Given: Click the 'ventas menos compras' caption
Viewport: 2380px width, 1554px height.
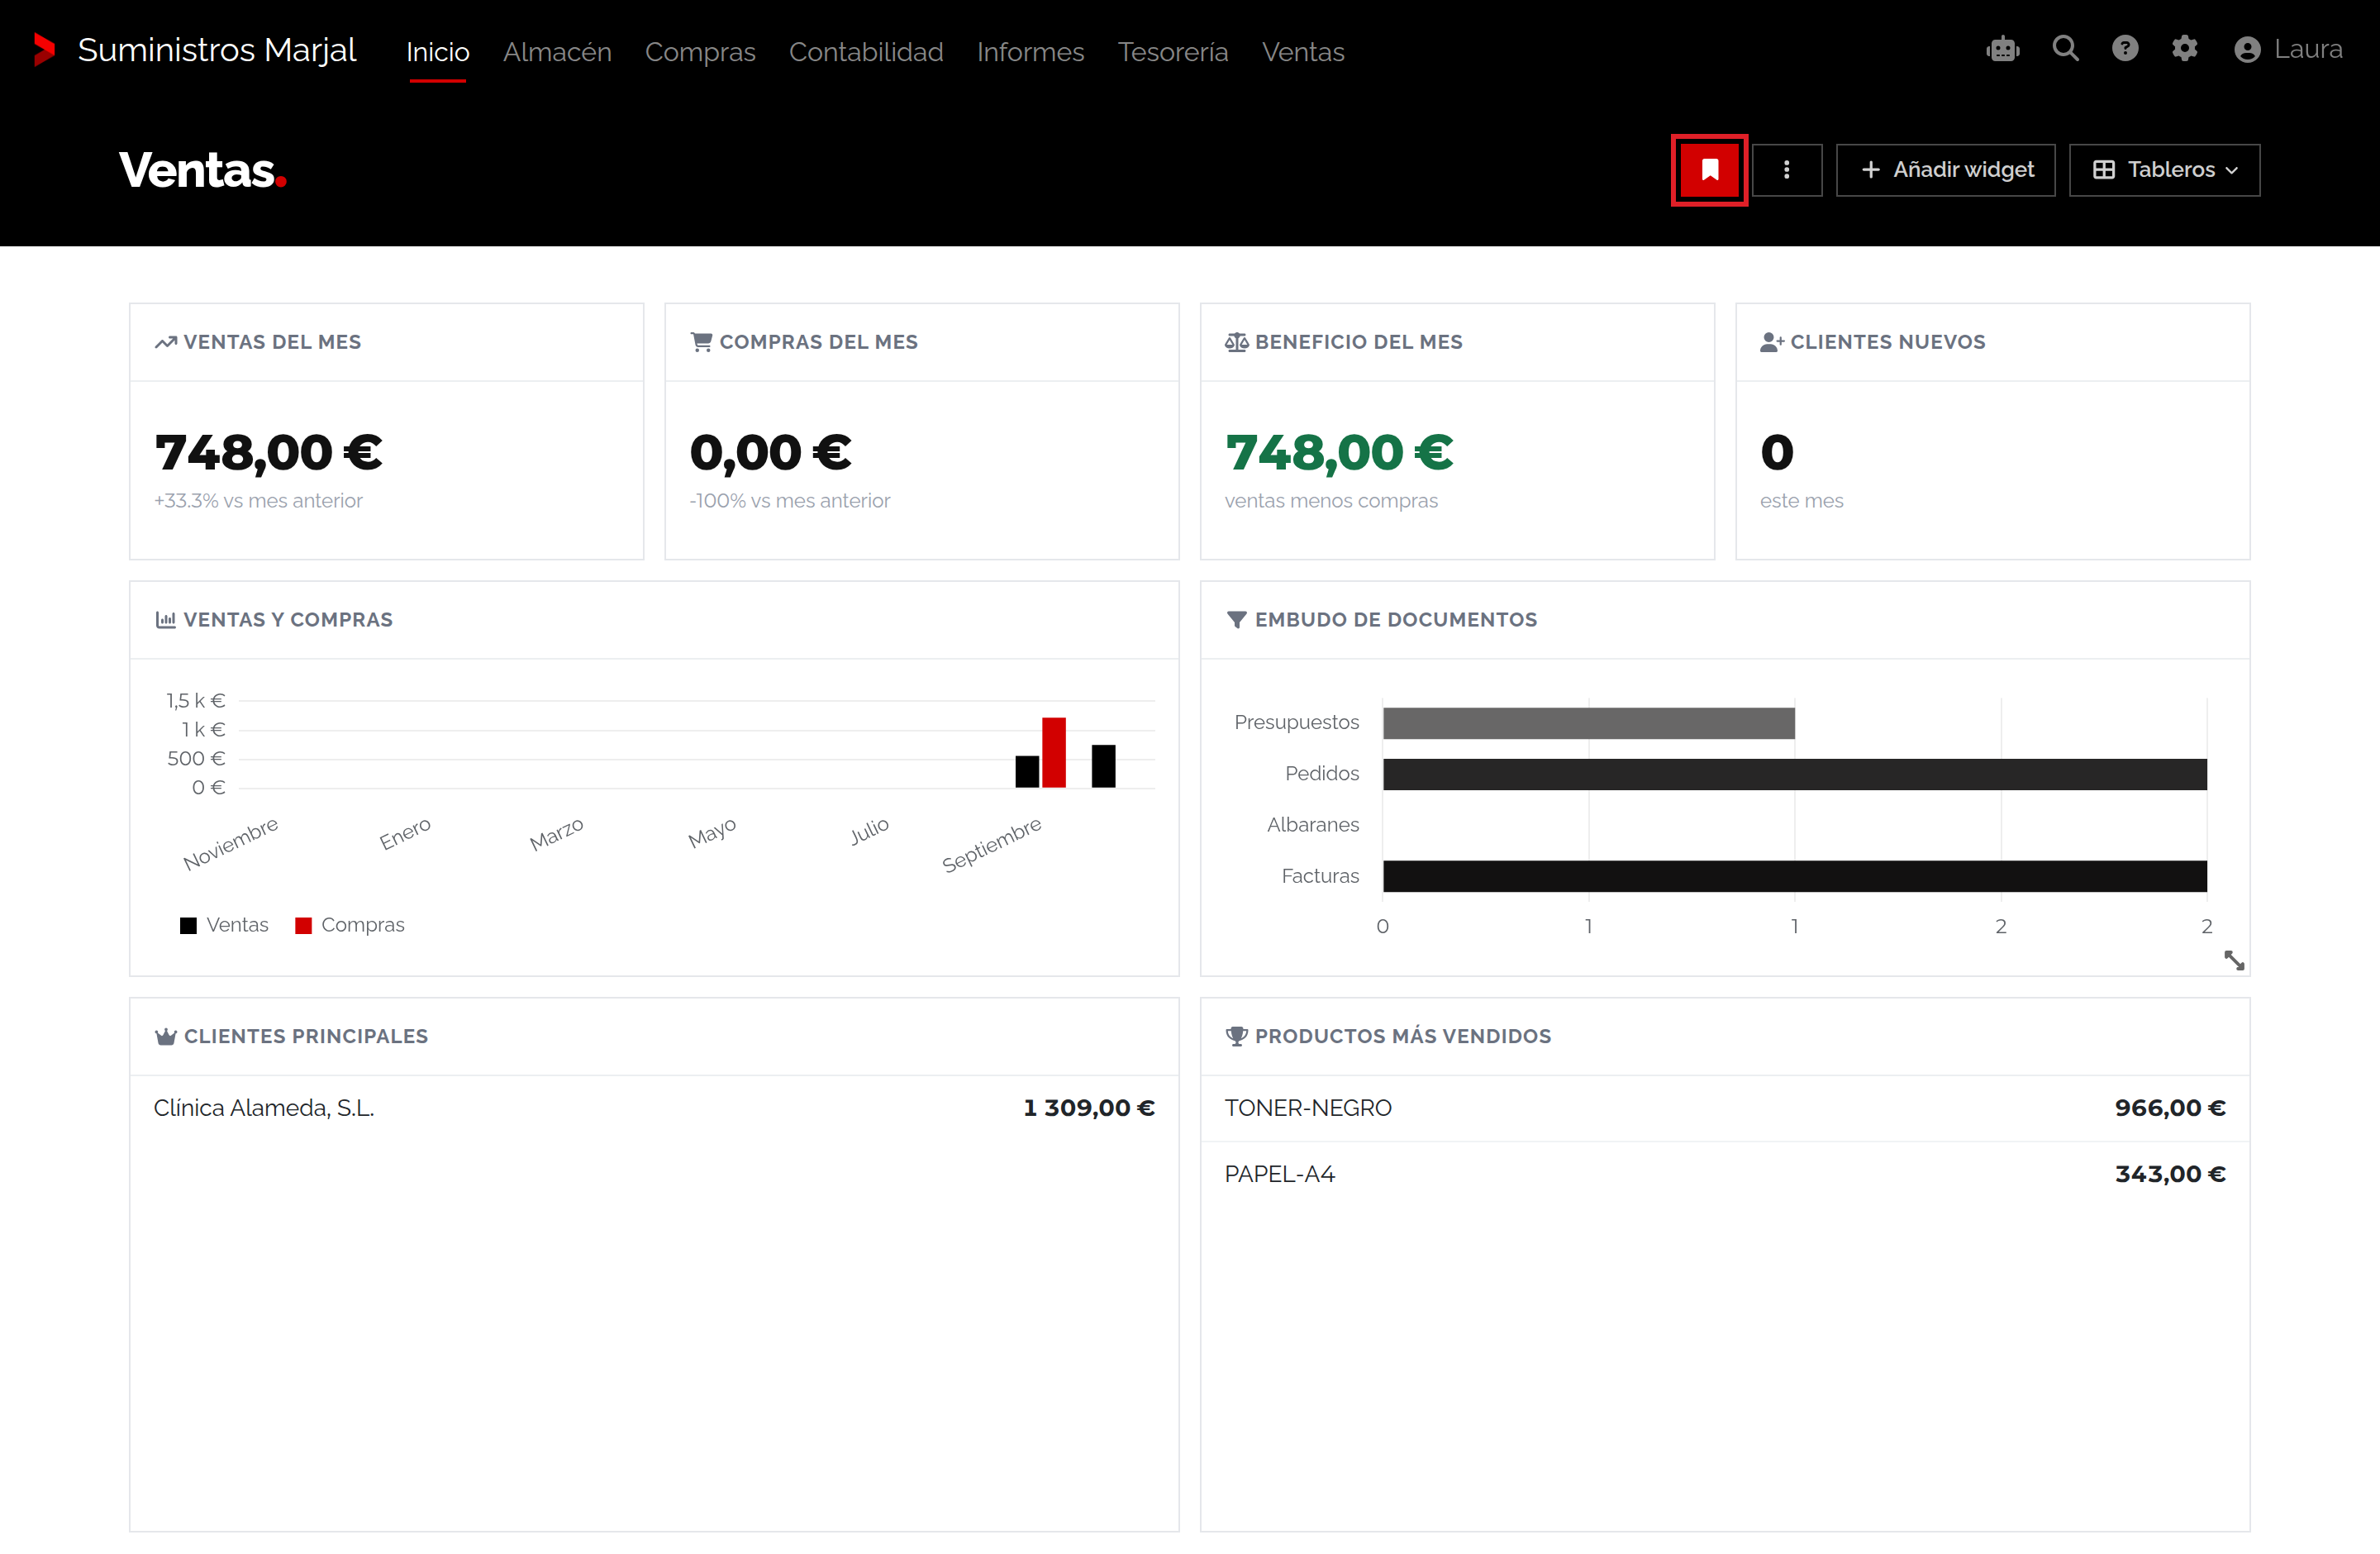Looking at the screenshot, I should tap(1331, 501).
